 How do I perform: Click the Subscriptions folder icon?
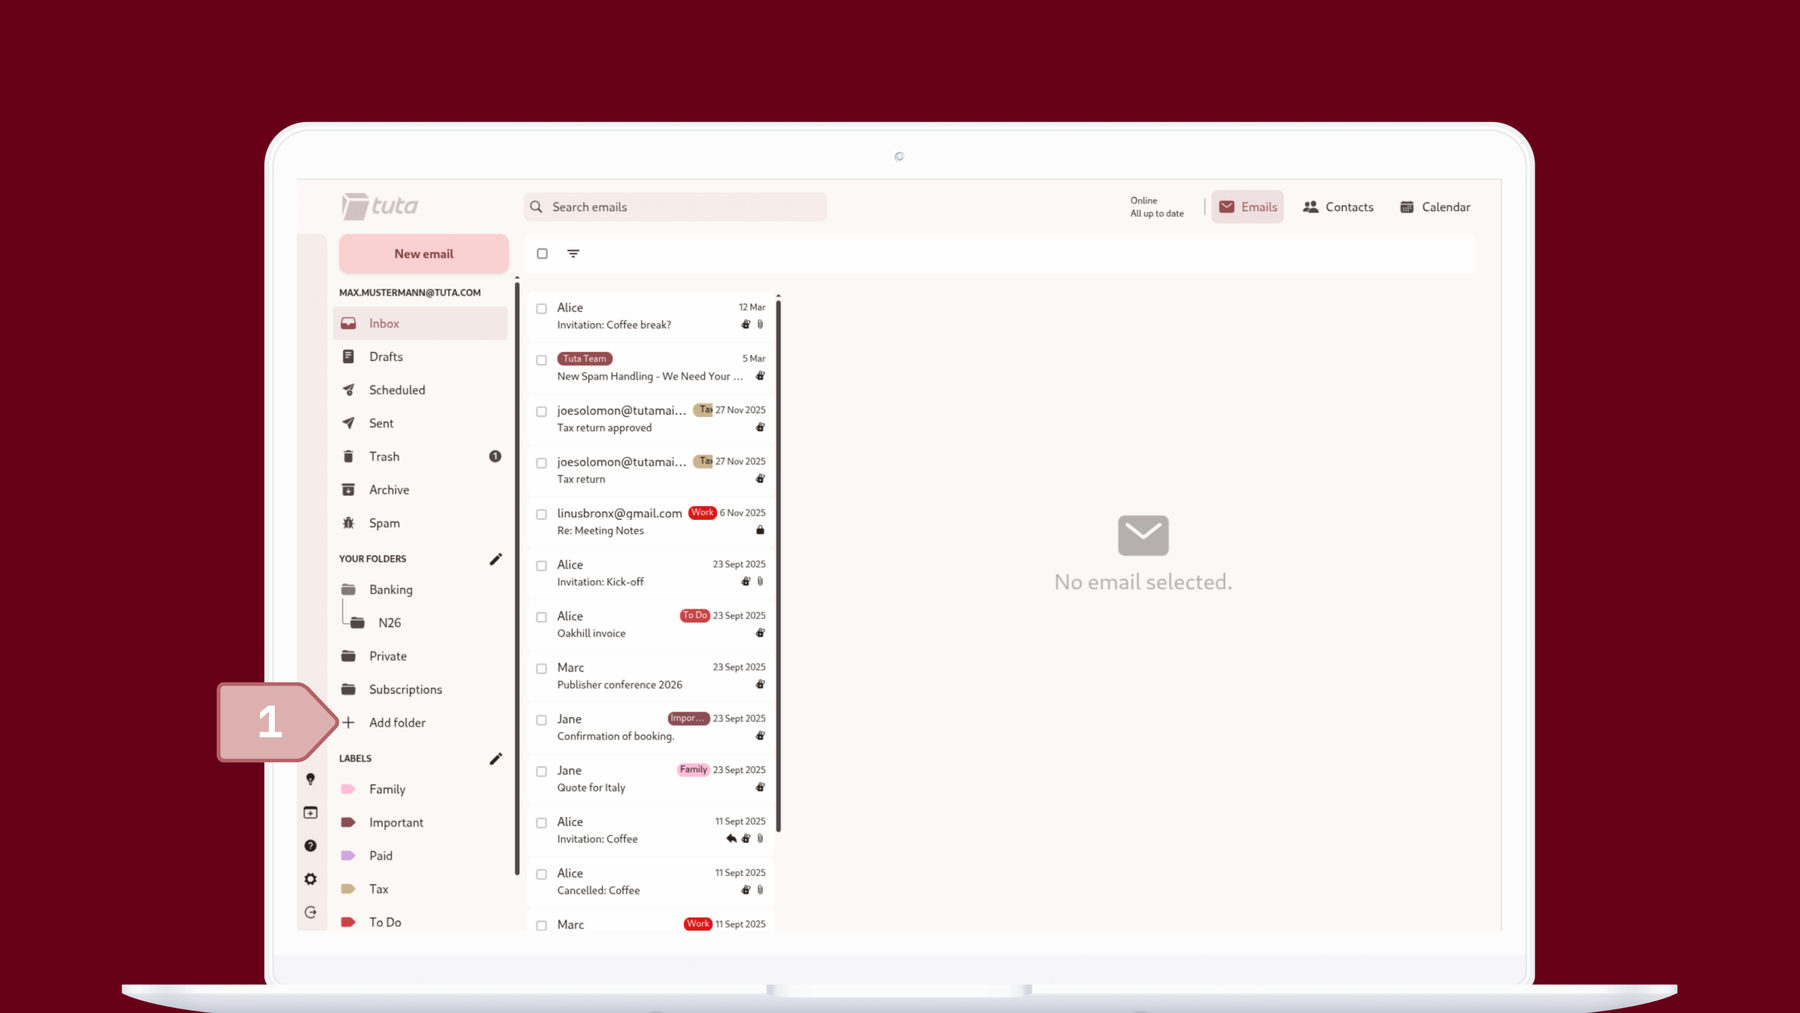[348, 689]
